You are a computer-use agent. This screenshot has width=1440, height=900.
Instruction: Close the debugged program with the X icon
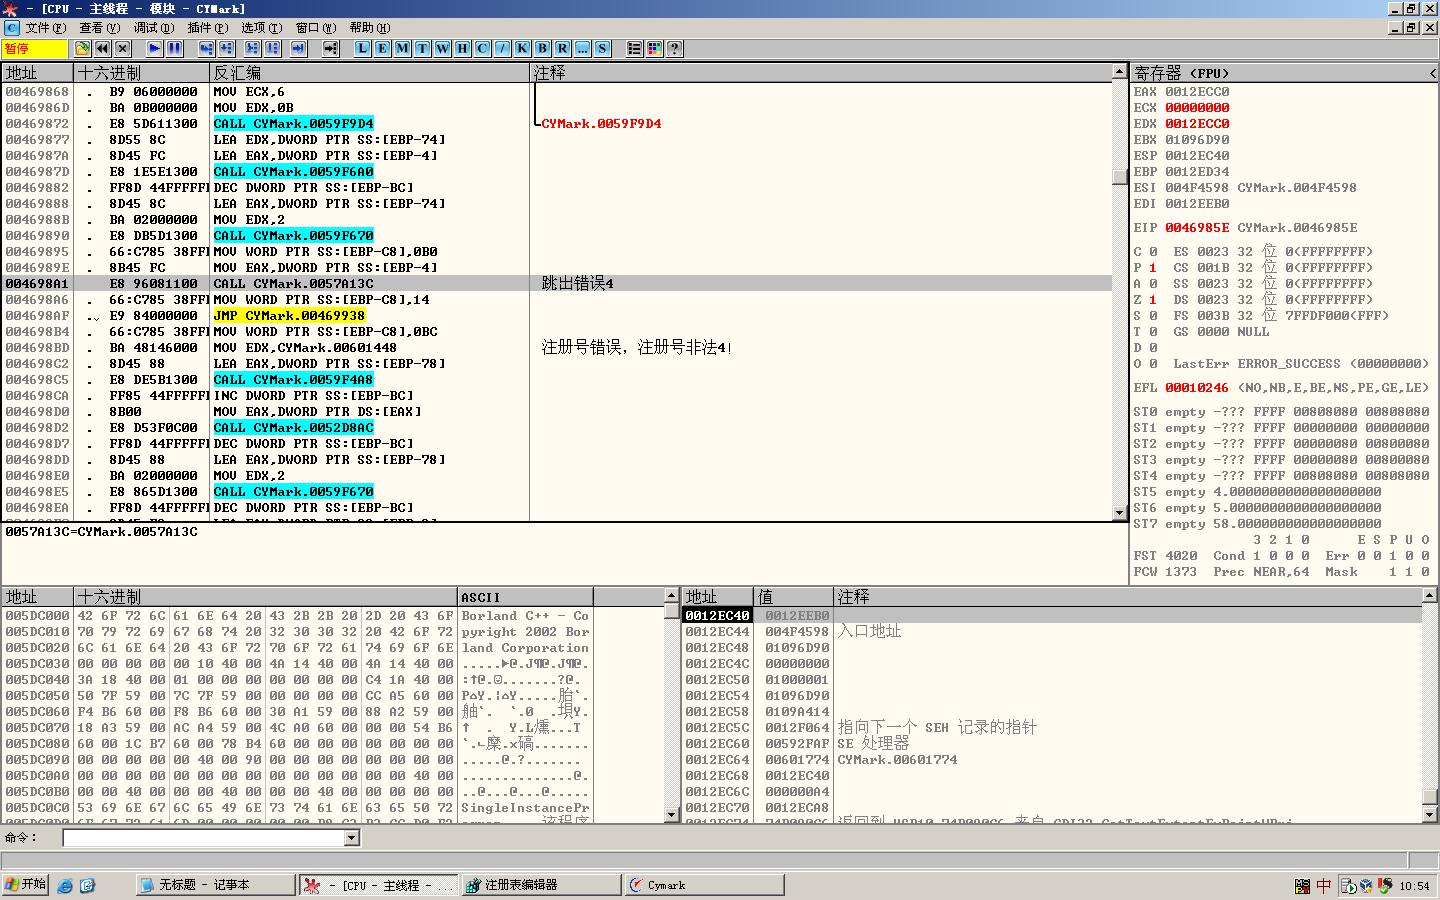coord(122,48)
